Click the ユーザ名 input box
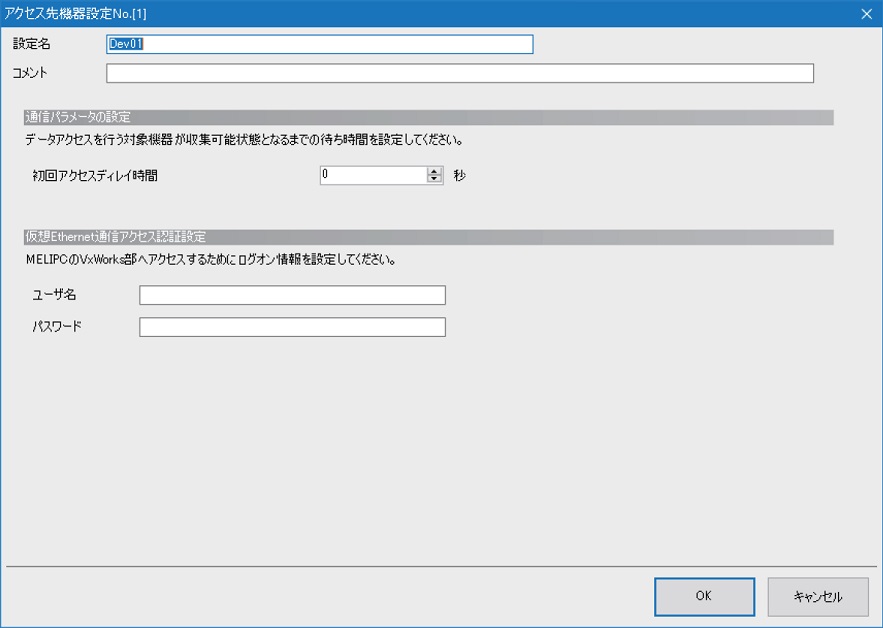 (x=292, y=295)
